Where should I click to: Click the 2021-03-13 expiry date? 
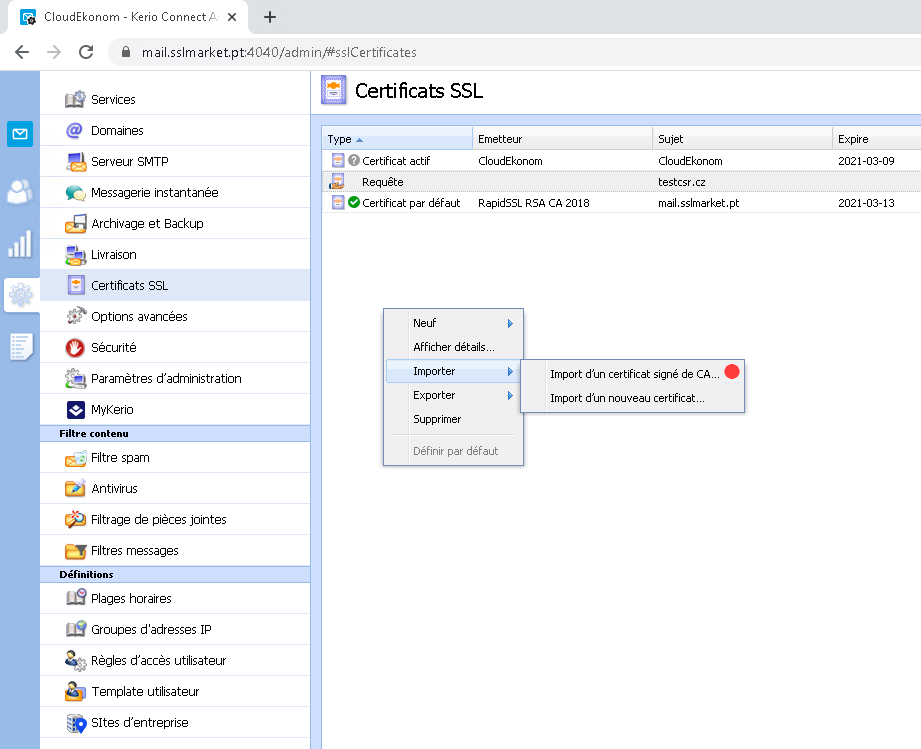coord(866,203)
